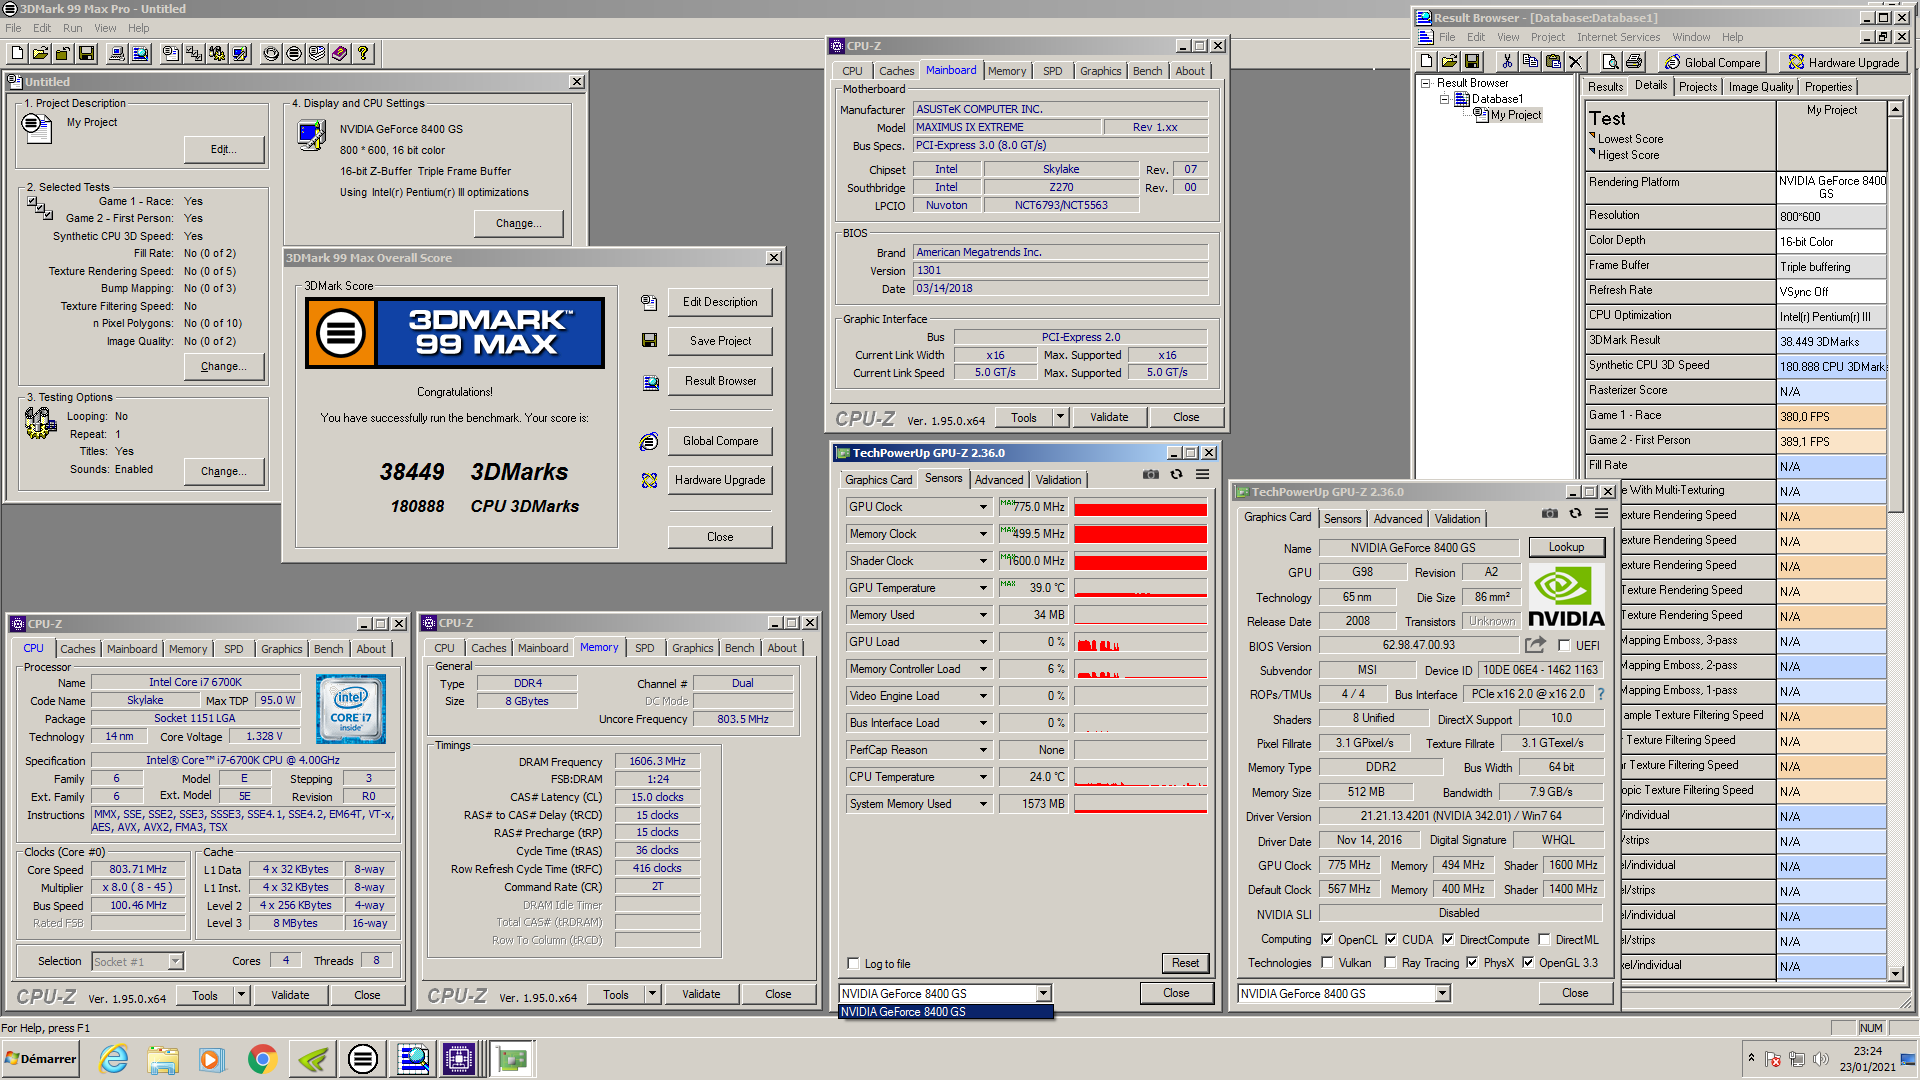
Task: Open GPU Temperature sensor dropdown
Action: pyautogui.click(x=983, y=588)
